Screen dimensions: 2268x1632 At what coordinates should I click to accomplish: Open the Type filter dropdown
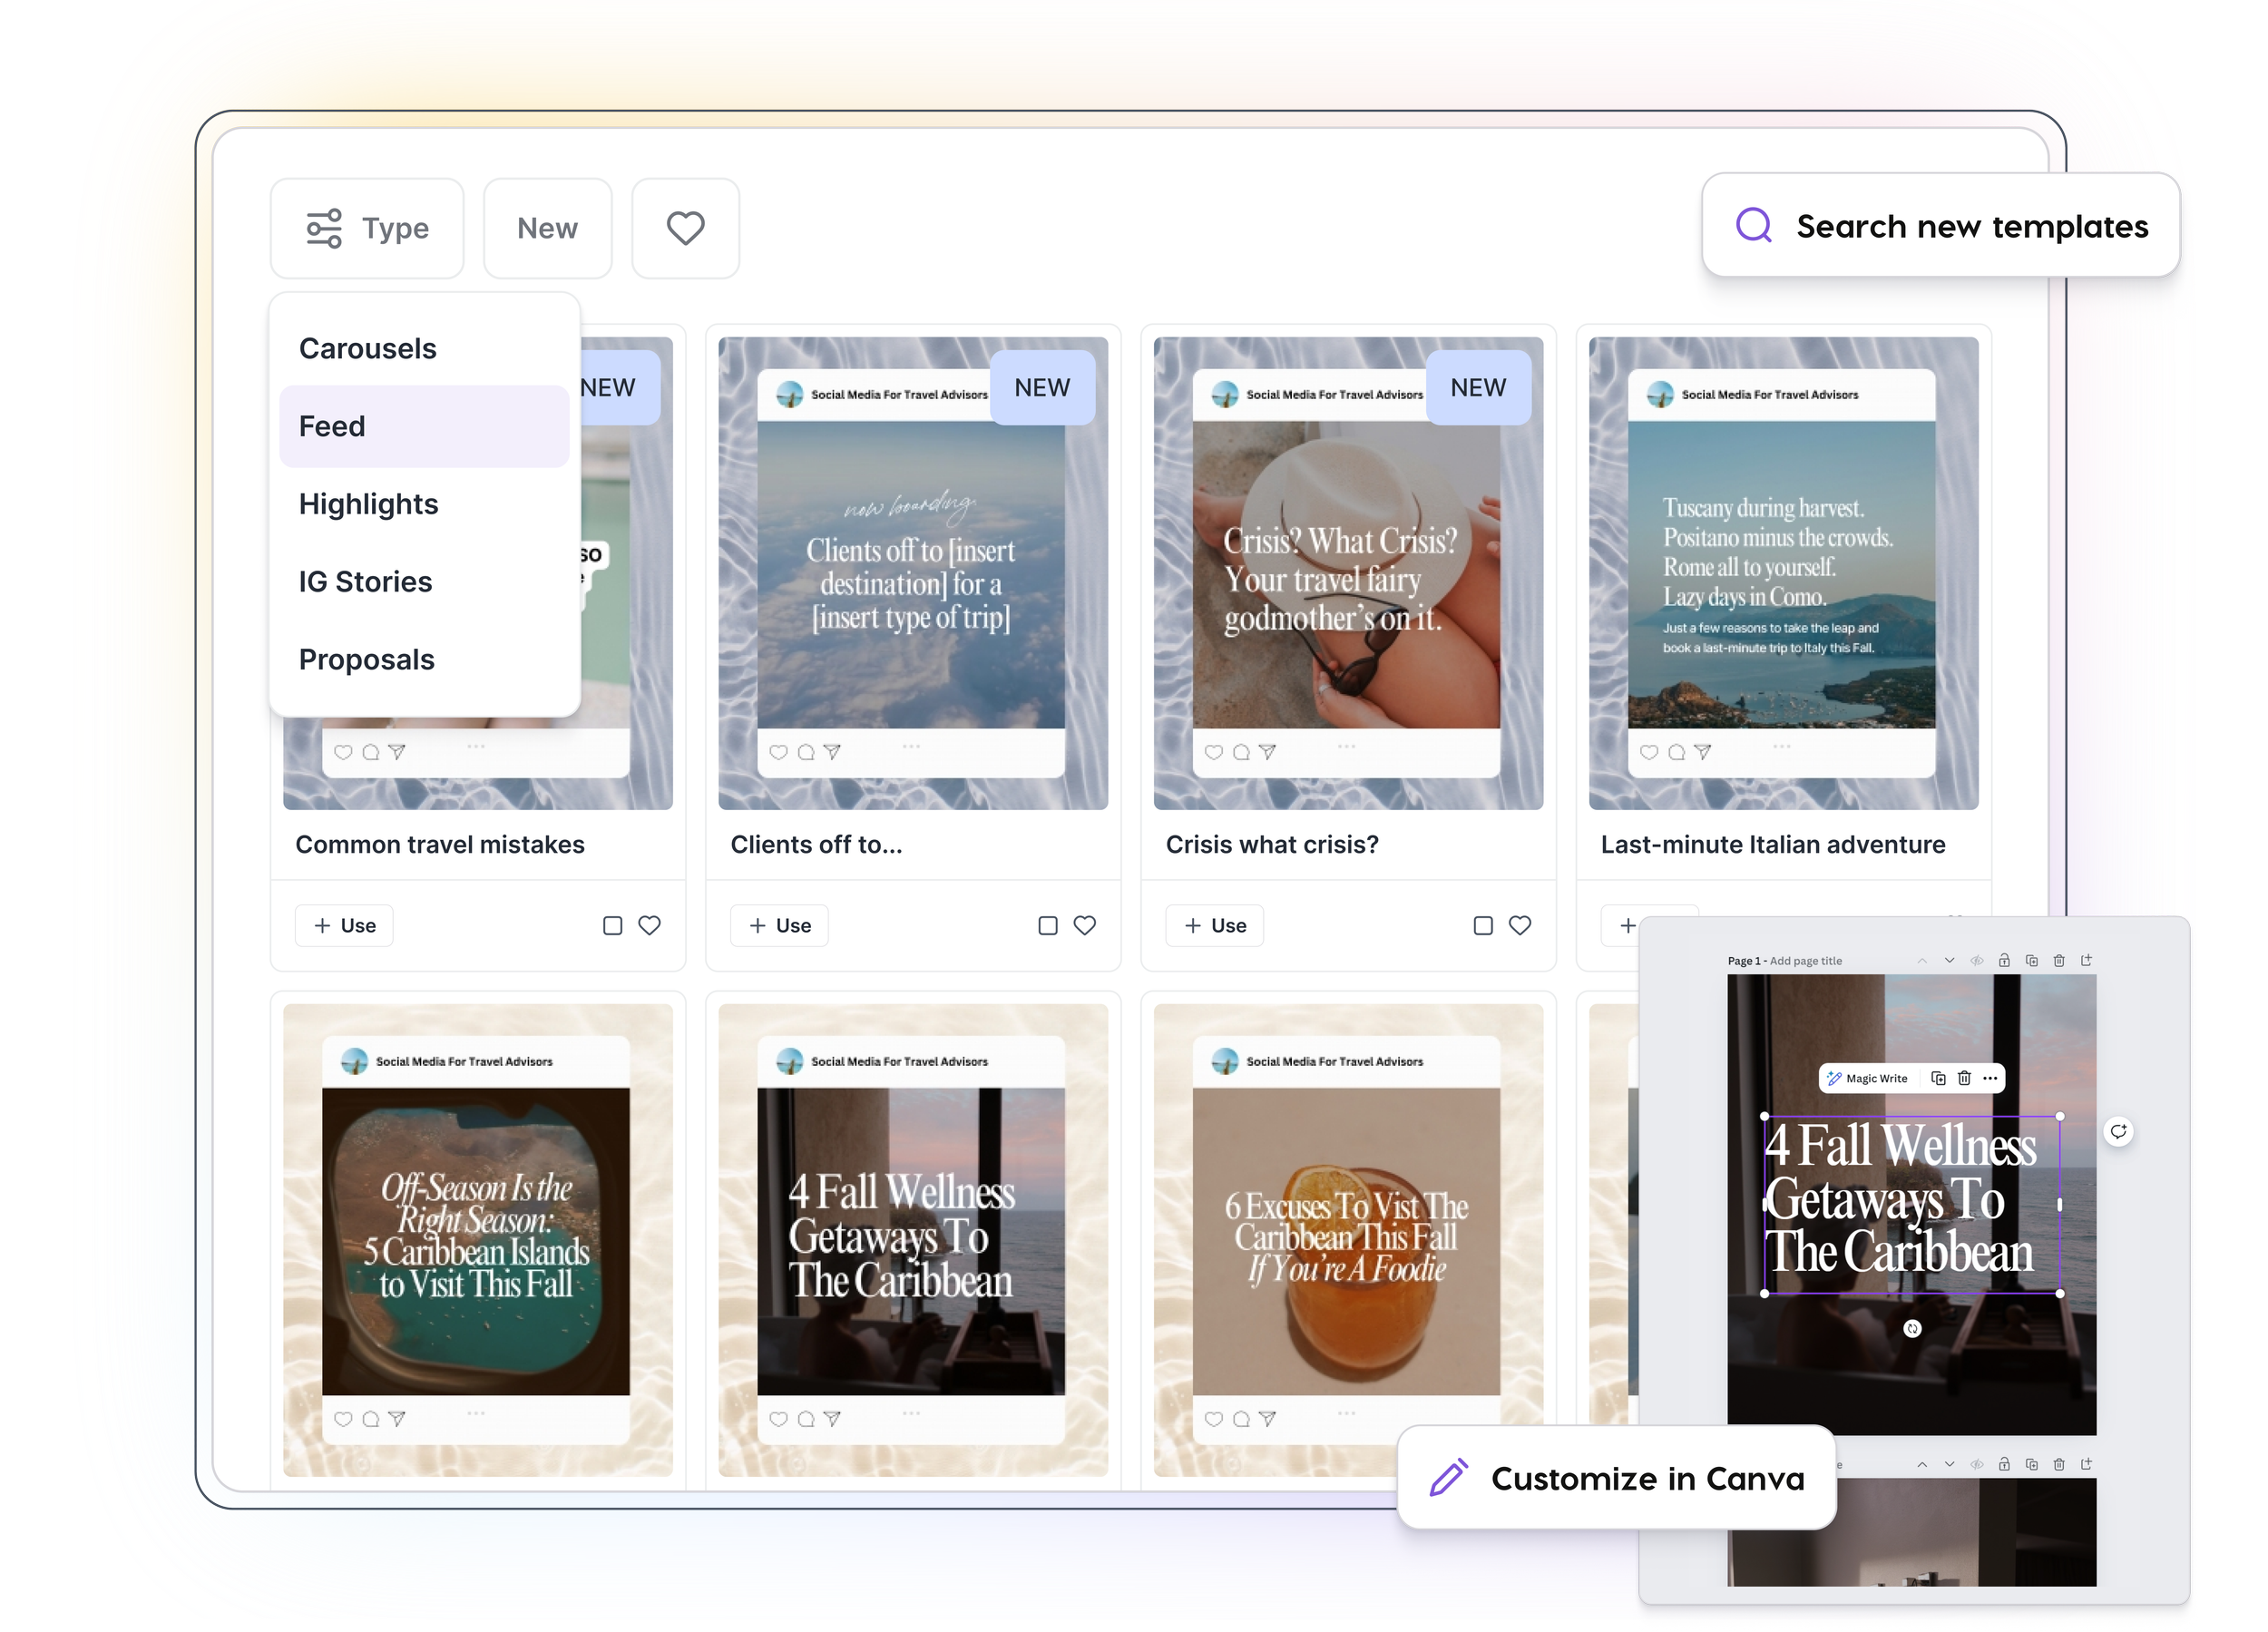coord(367,228)
